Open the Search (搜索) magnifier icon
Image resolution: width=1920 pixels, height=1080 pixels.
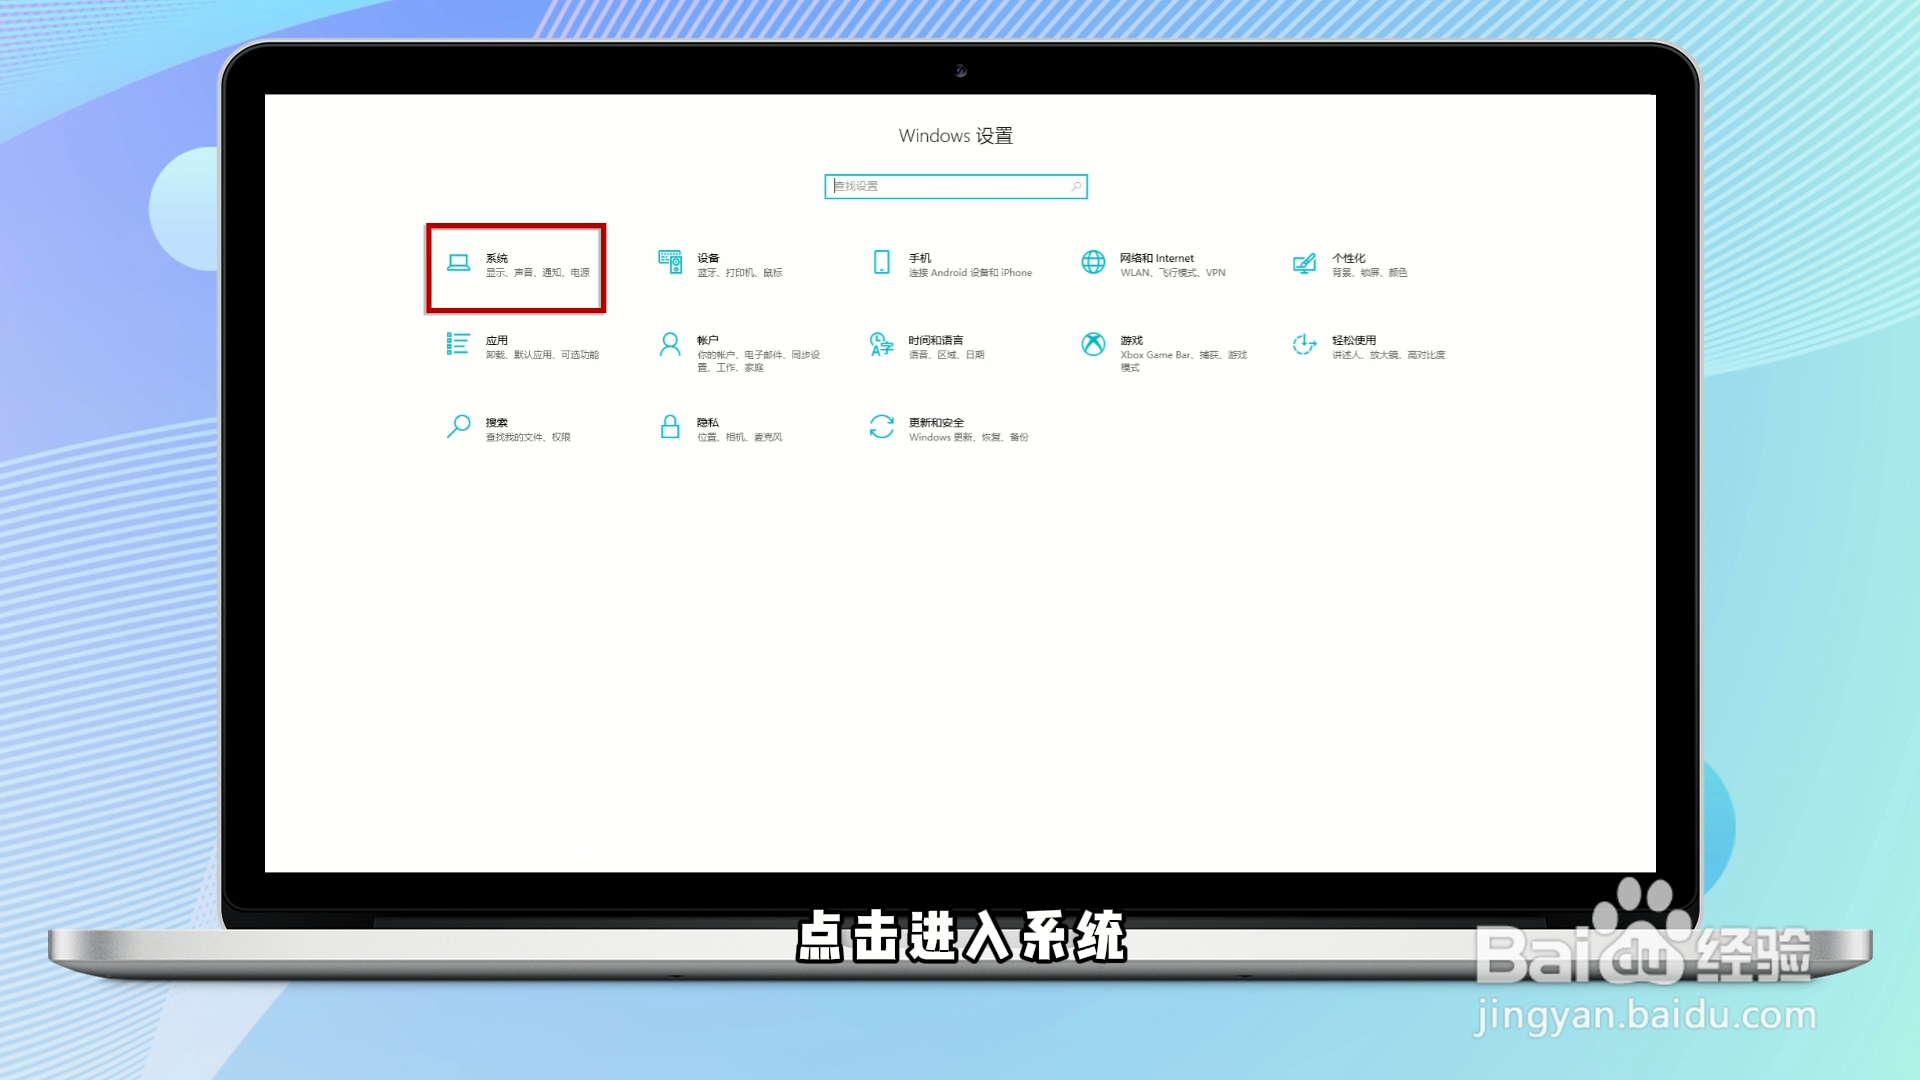pyautogui.click(x=458, y=427)
